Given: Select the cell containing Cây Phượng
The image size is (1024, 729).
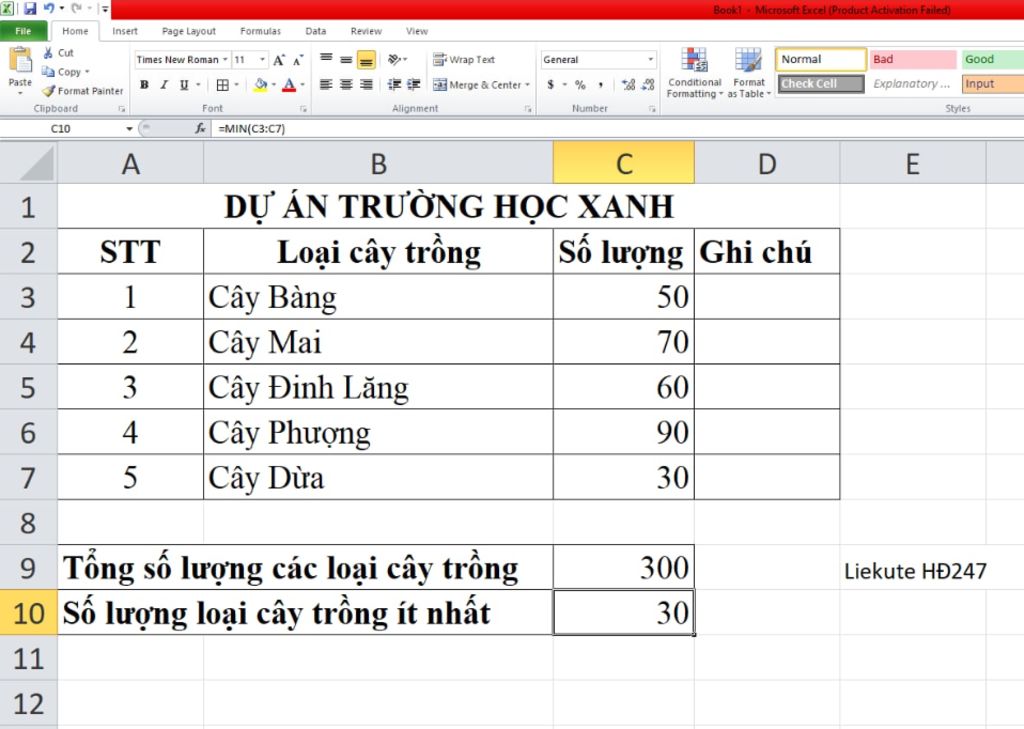Looking at the screenshot, I should click(x=378, y=432).
